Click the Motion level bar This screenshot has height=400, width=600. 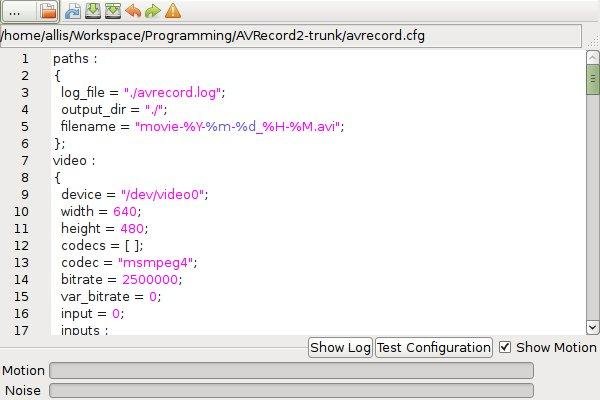(292, 371)
